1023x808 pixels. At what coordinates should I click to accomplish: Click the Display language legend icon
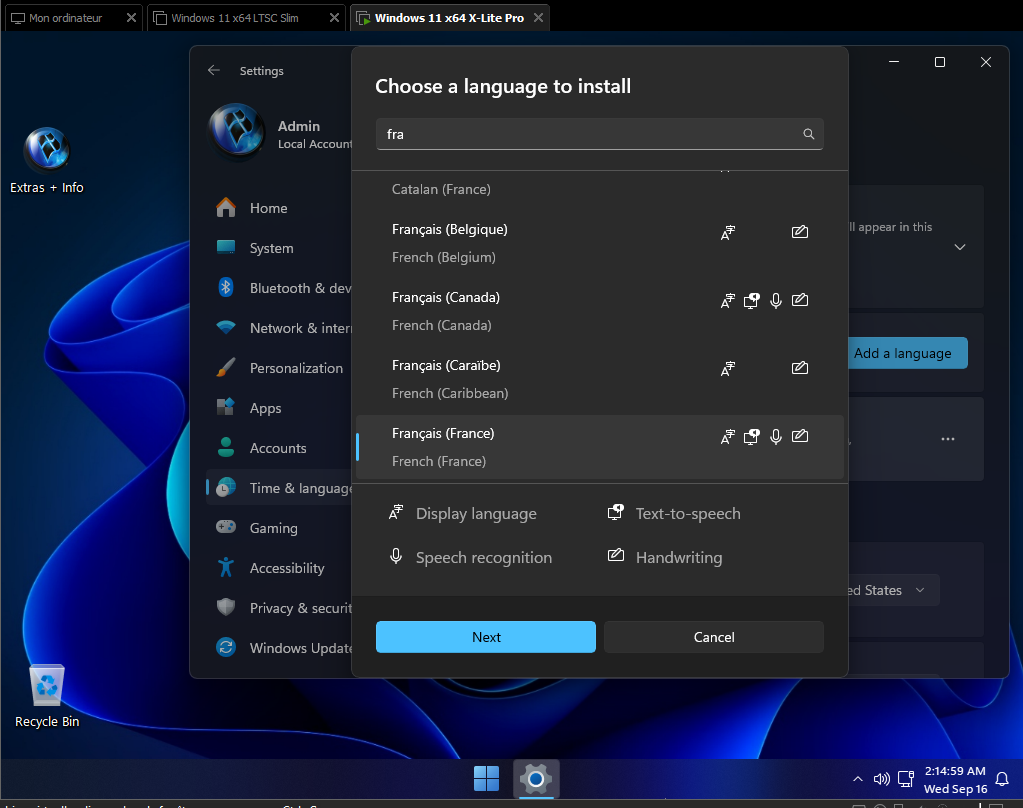point(396,512)
